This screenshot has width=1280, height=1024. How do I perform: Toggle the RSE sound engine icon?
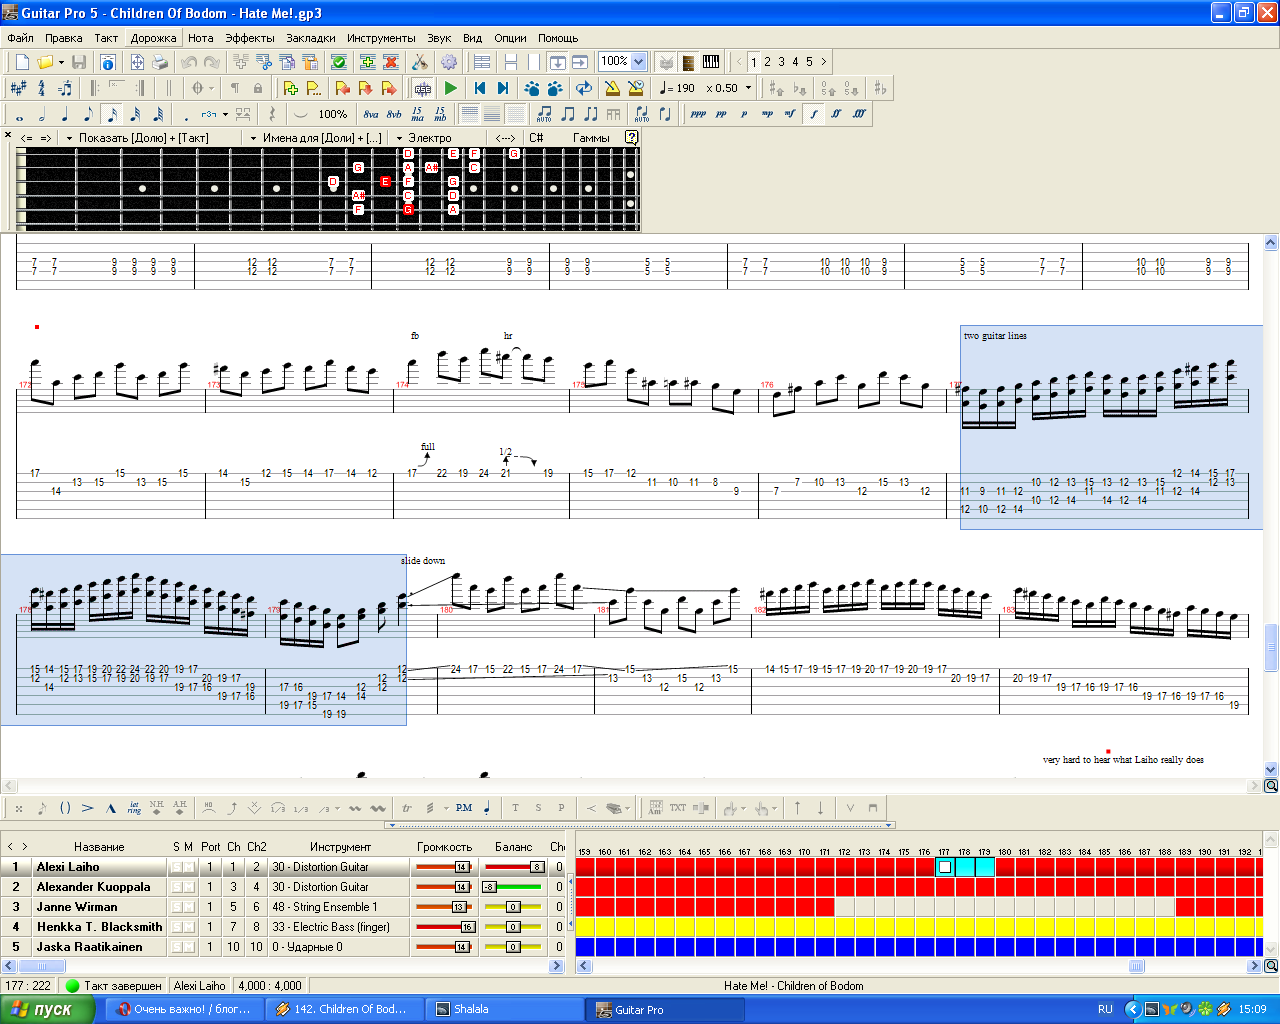pyautogui.click(x=423, y=88)
